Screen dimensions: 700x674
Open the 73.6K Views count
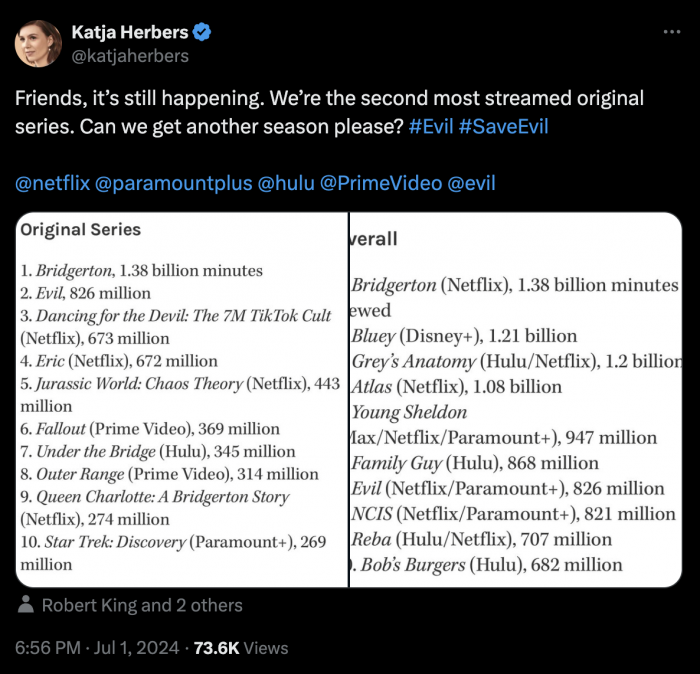pyautogui.click(x=241, y=648)
